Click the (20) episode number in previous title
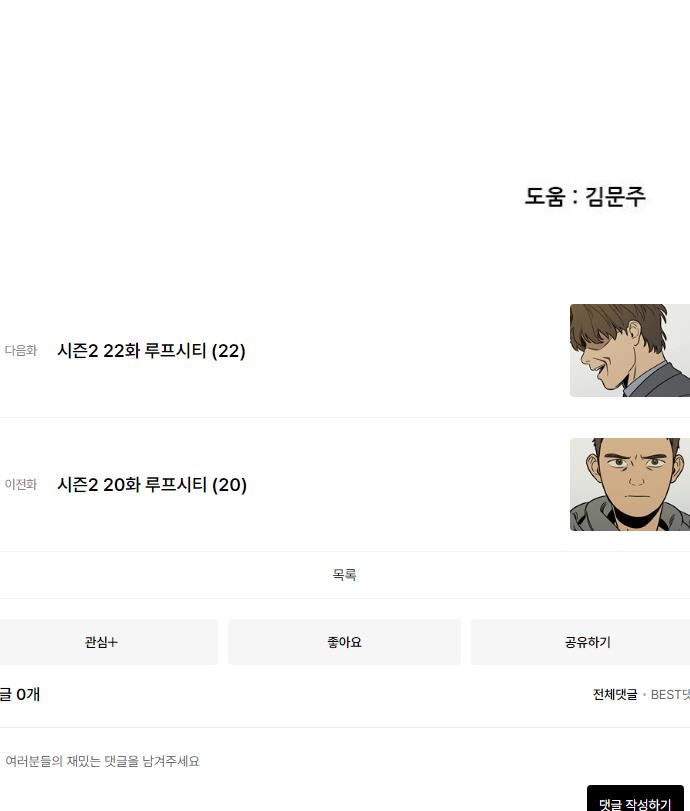The height and width of the screenshot is (811, 690). point(229,485)
